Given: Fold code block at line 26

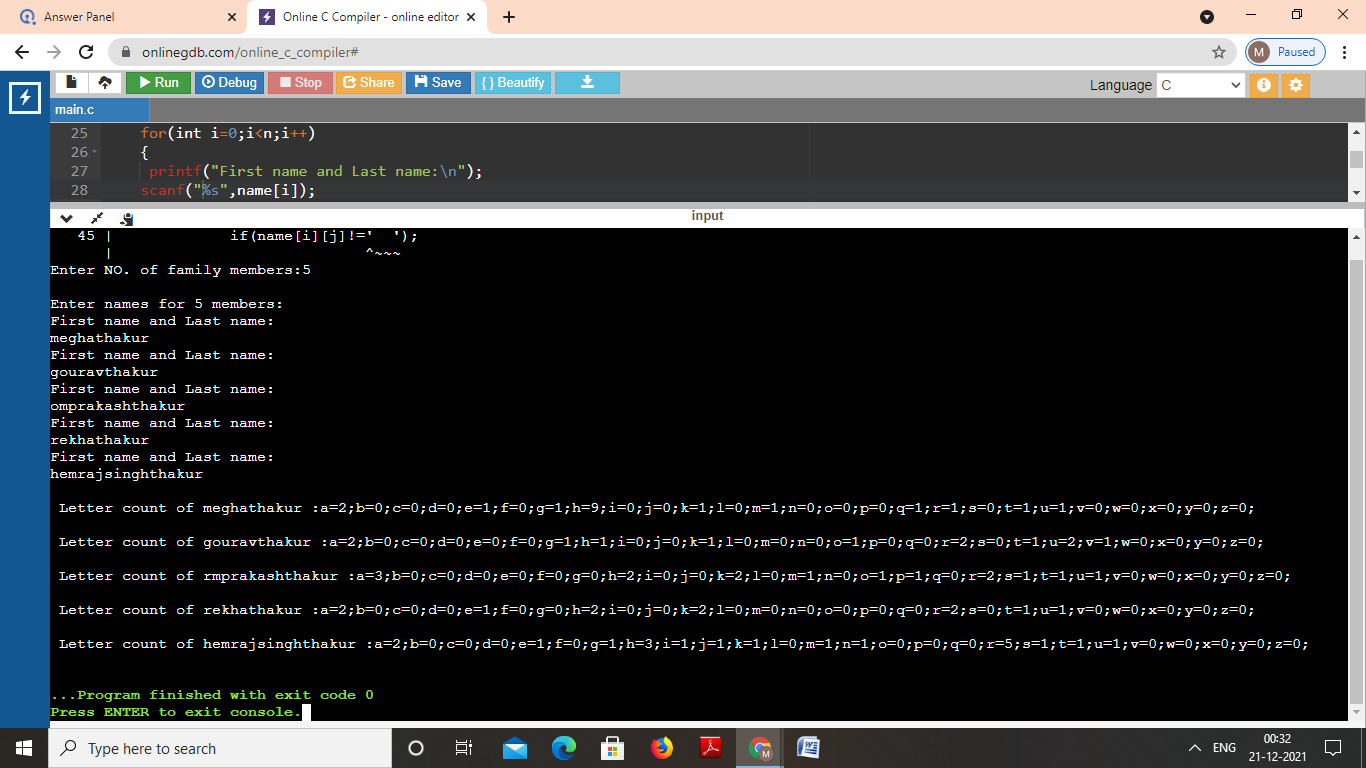Looking at the screenshot, I should pyautogui.click(x=95, y=153).
